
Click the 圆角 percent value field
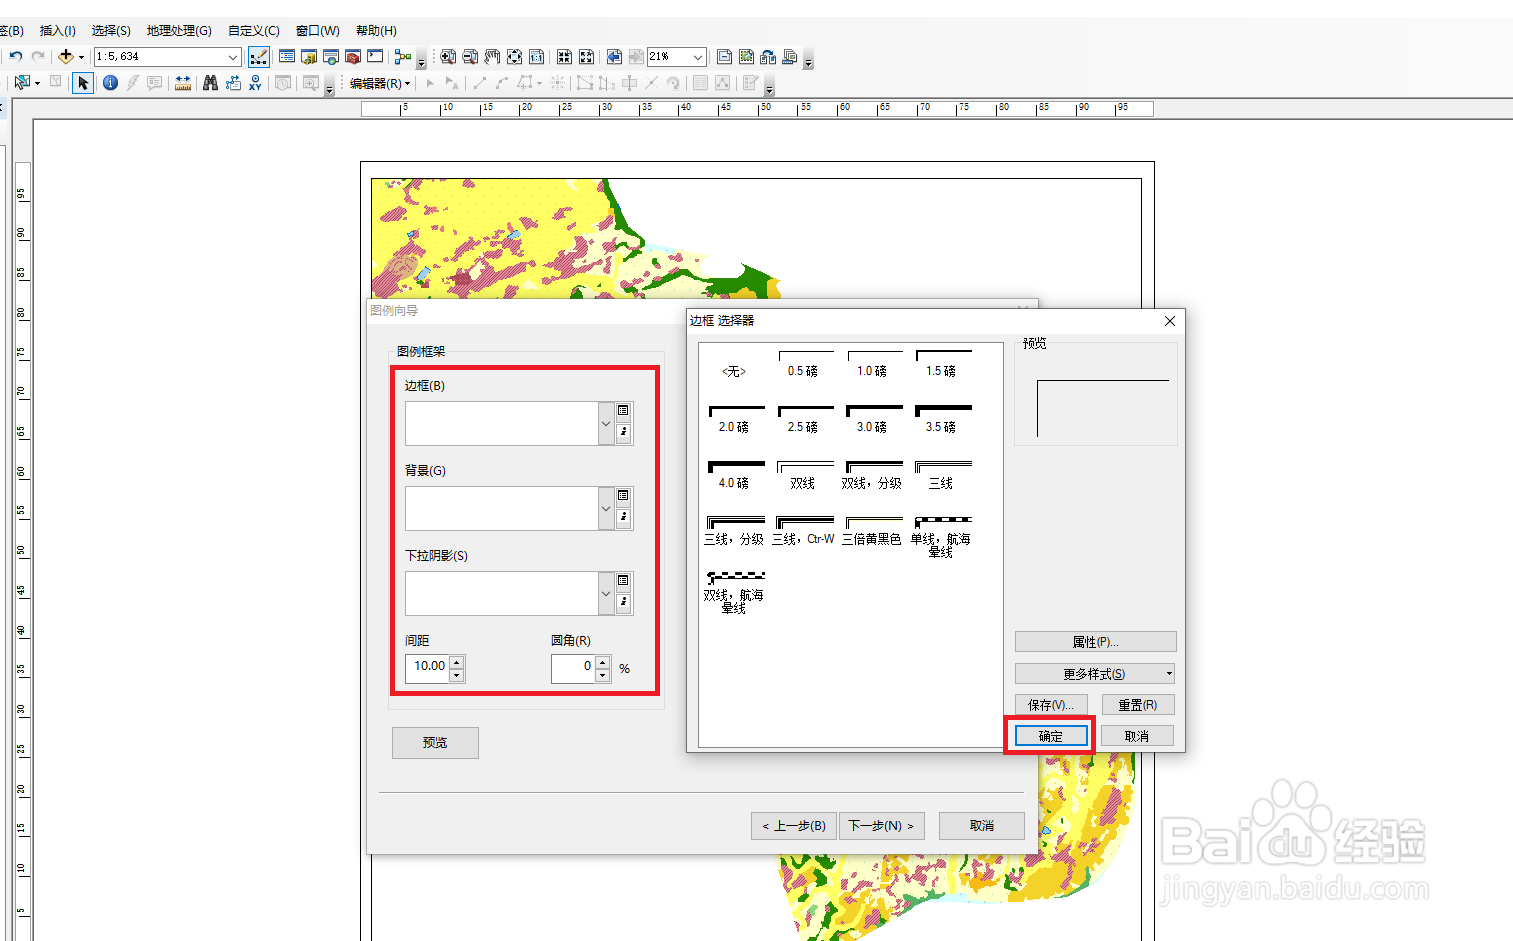pyautogui.click(x=574, y=668)
